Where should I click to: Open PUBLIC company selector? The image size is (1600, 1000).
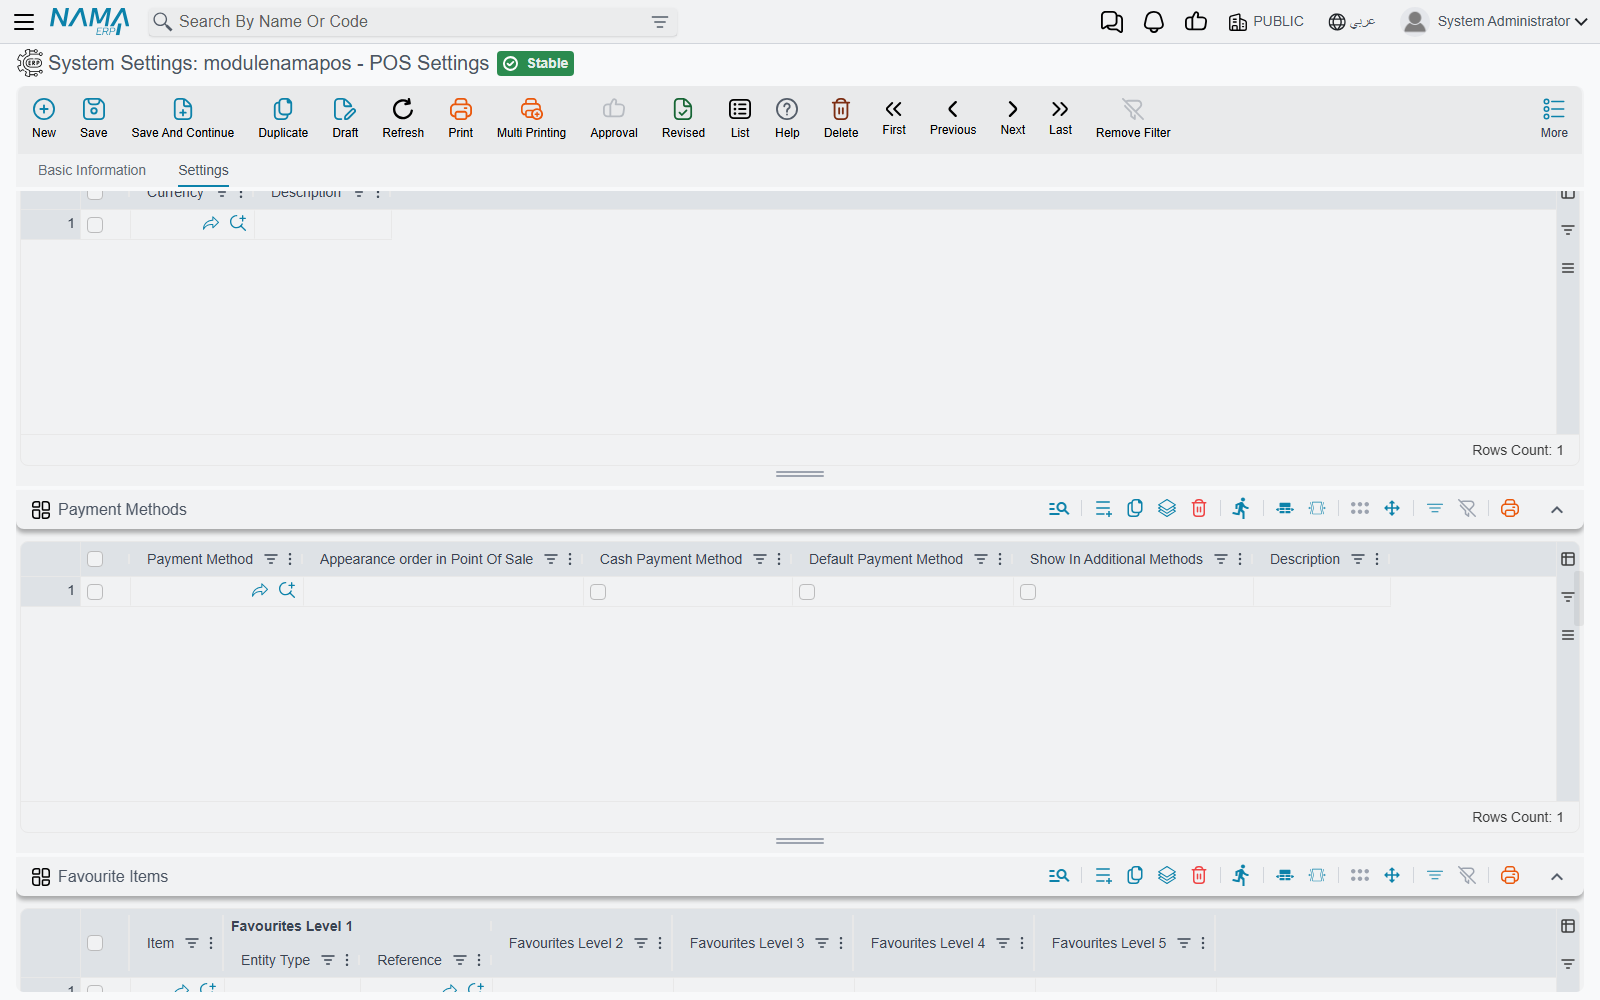tap(1266, 21)
